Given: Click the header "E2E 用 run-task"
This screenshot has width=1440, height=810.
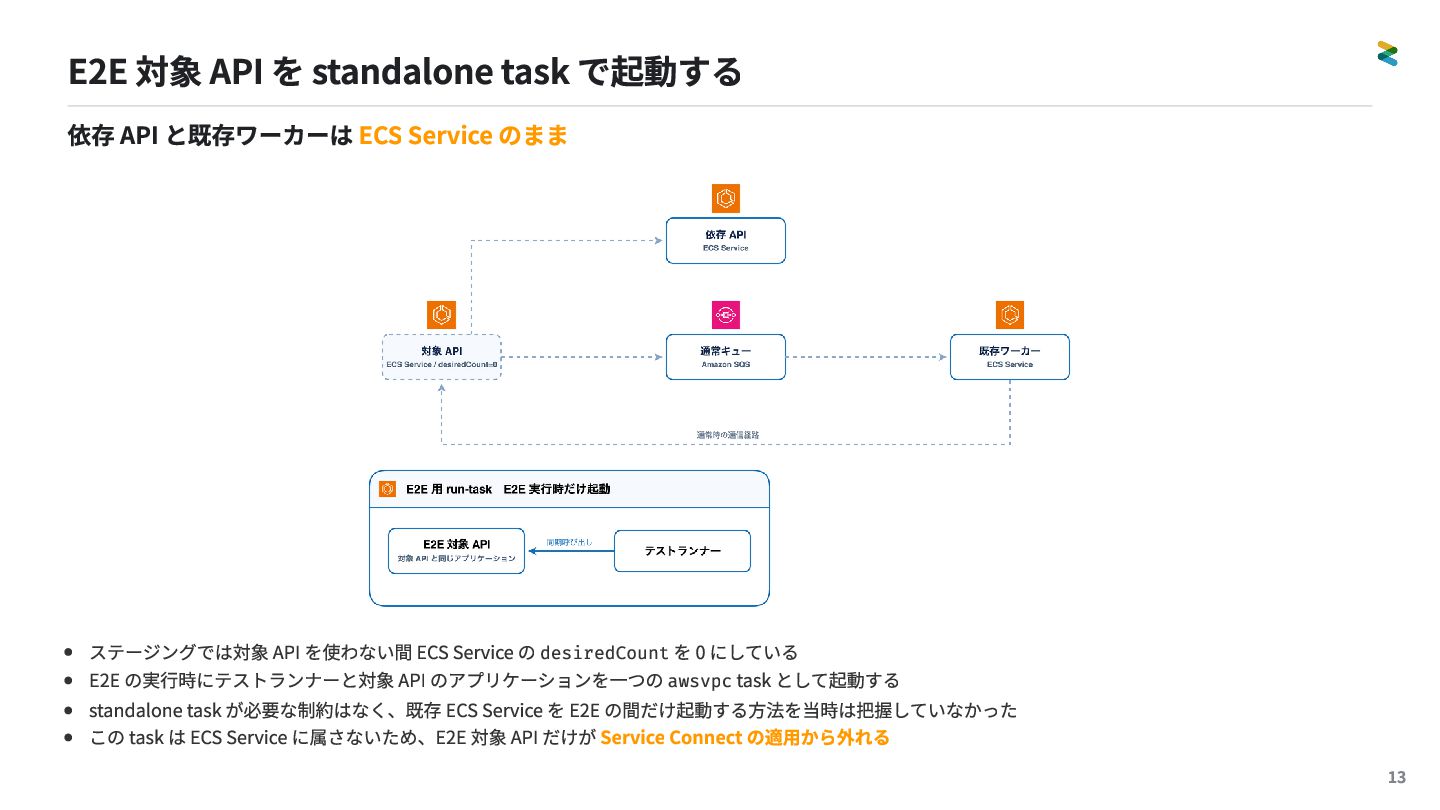Looking at the screenshot, I should (449, 489).
